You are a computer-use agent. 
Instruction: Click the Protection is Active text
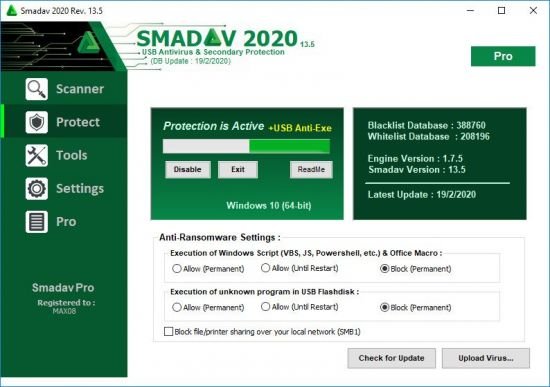pyautogui.click(x=213, y=126)
